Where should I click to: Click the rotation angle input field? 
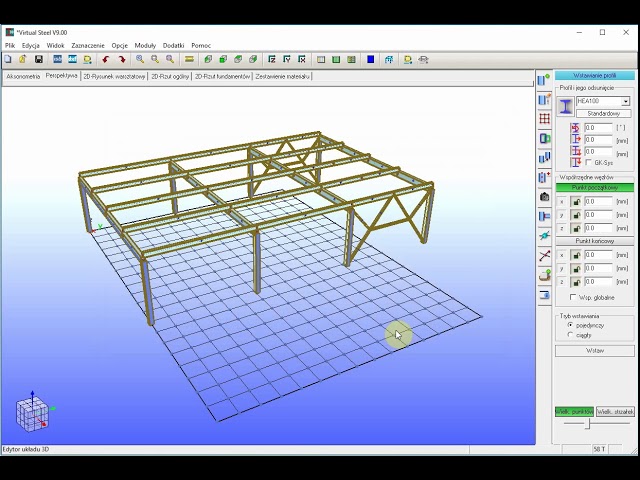[x=598, y=128]
